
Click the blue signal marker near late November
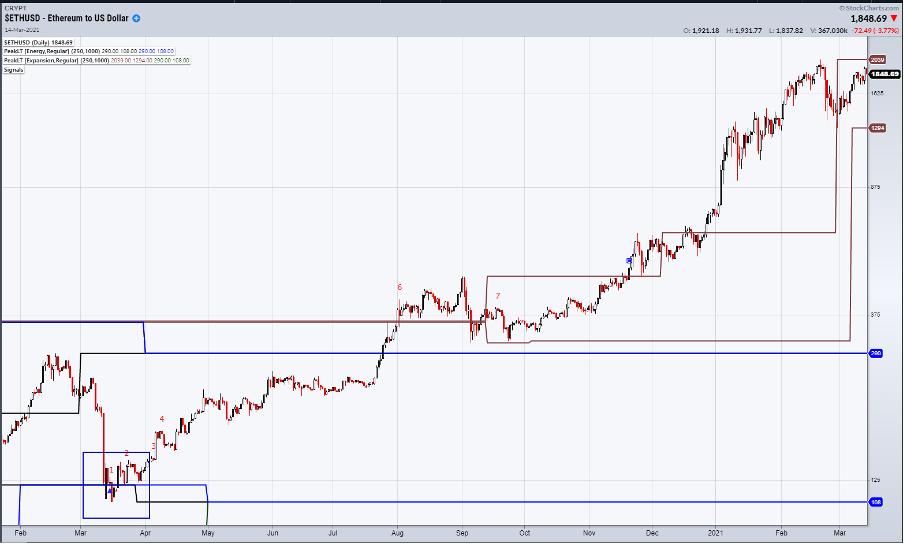(629, 260)
